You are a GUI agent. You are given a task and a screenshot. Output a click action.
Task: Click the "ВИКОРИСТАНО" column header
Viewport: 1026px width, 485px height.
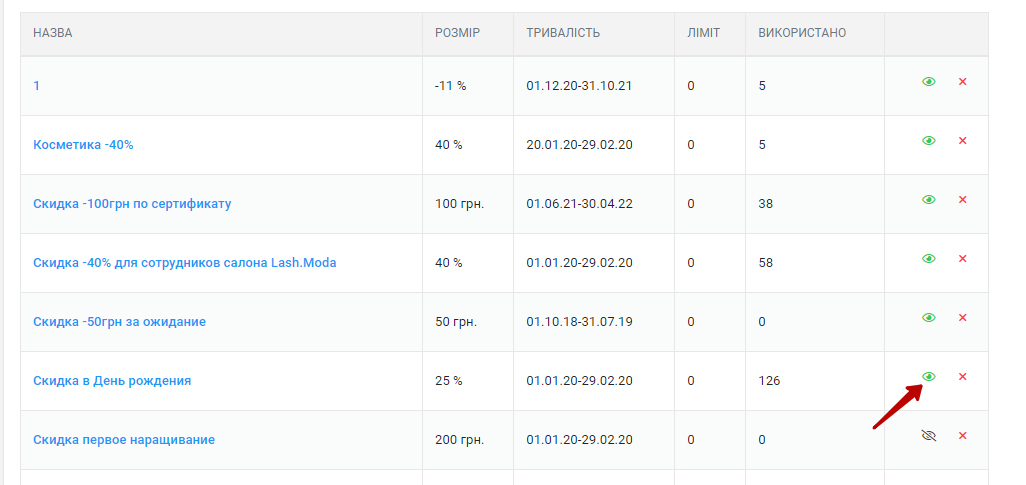[x=802, y=33]
